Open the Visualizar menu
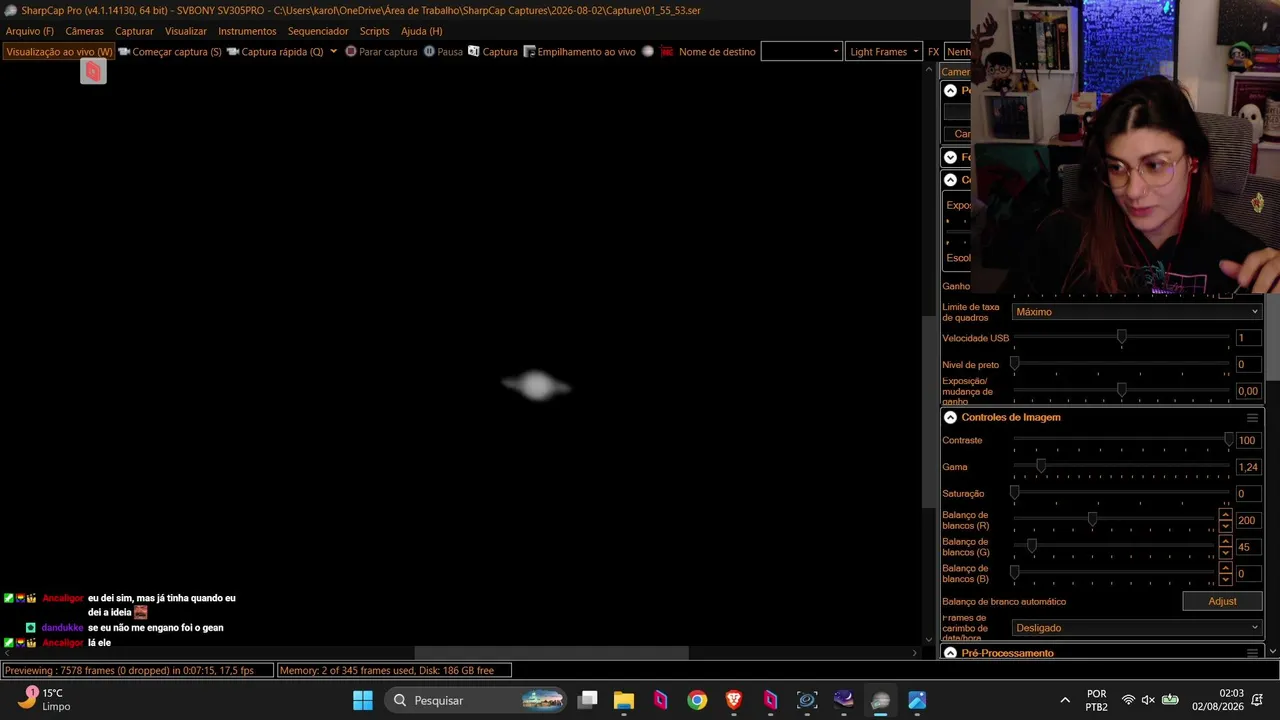The height and width of the screenshot is (720, 1280). click(186, 31)
